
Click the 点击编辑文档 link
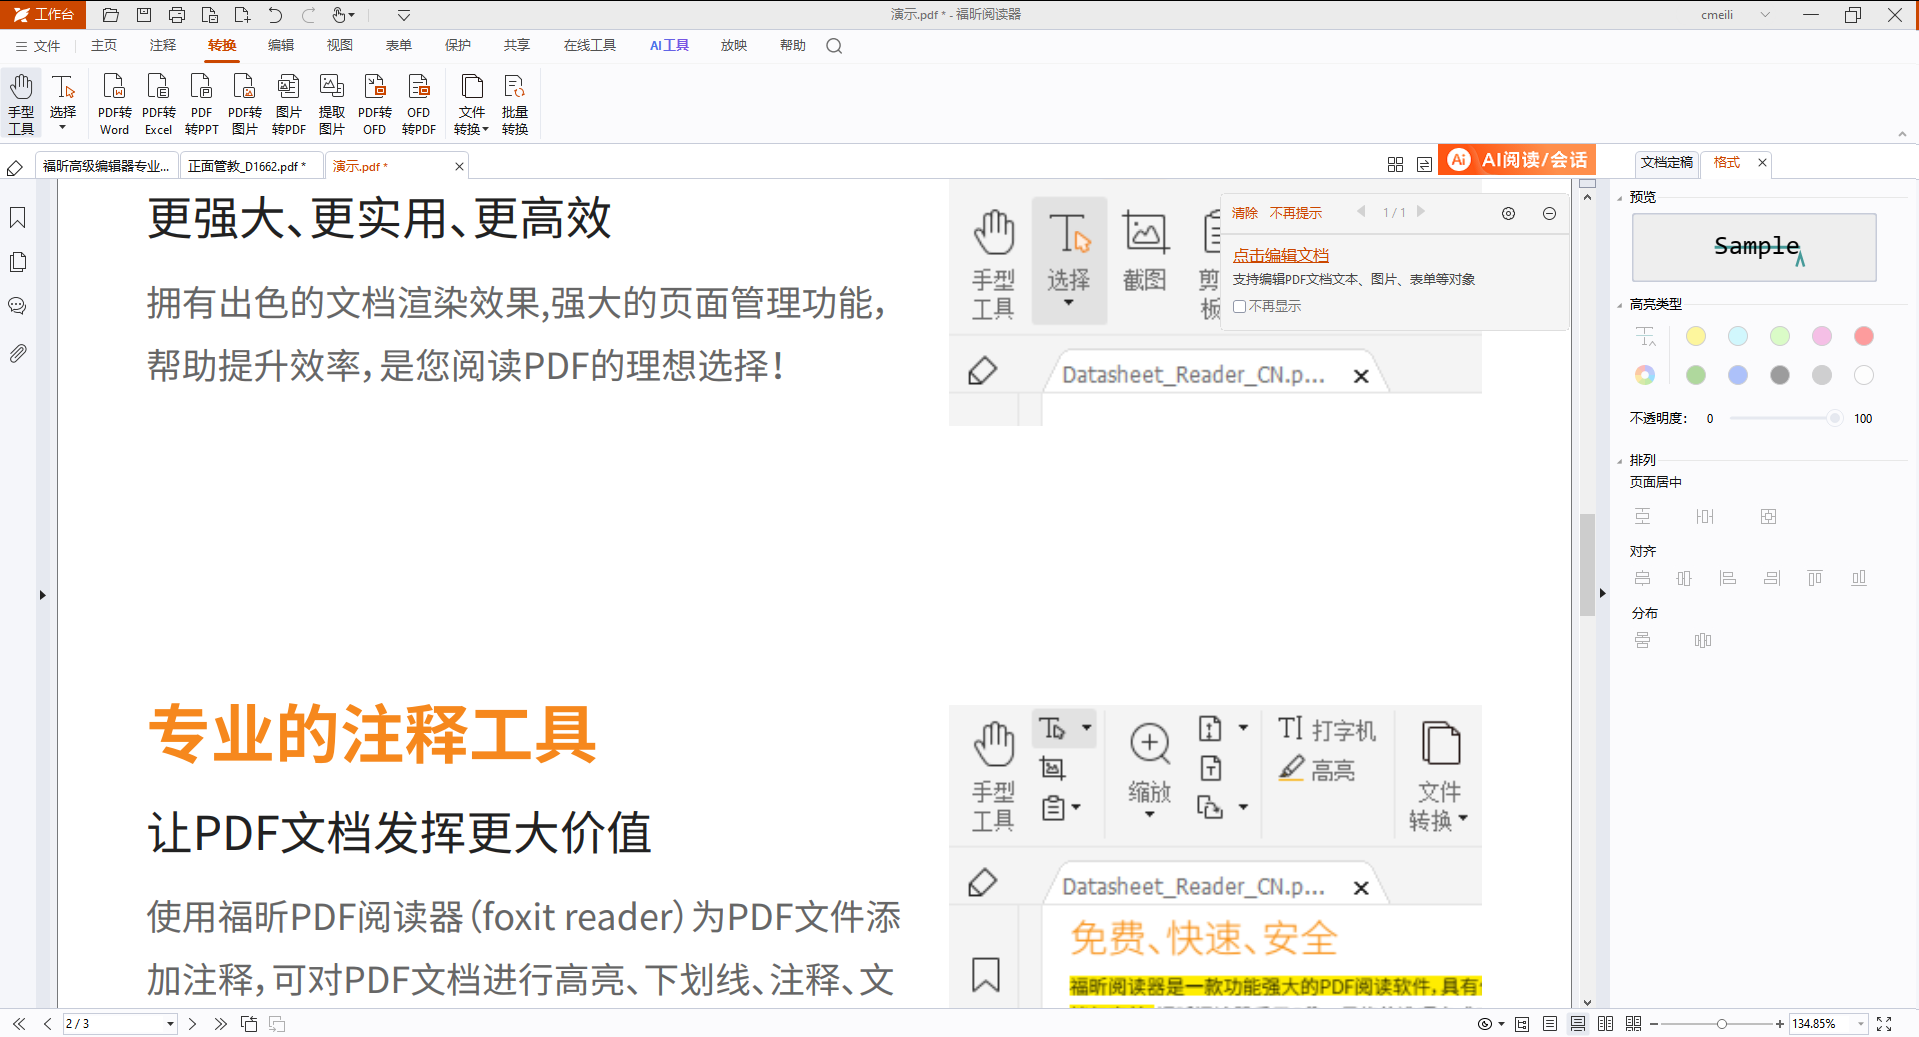(x=1281, y=255)
